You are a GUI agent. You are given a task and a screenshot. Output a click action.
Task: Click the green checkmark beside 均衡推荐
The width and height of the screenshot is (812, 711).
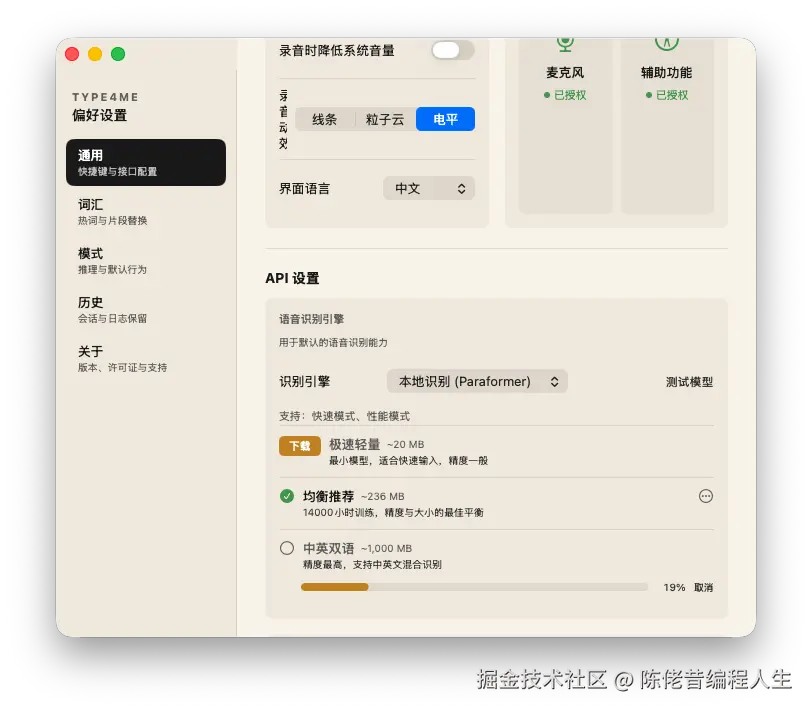pos(287,494)
